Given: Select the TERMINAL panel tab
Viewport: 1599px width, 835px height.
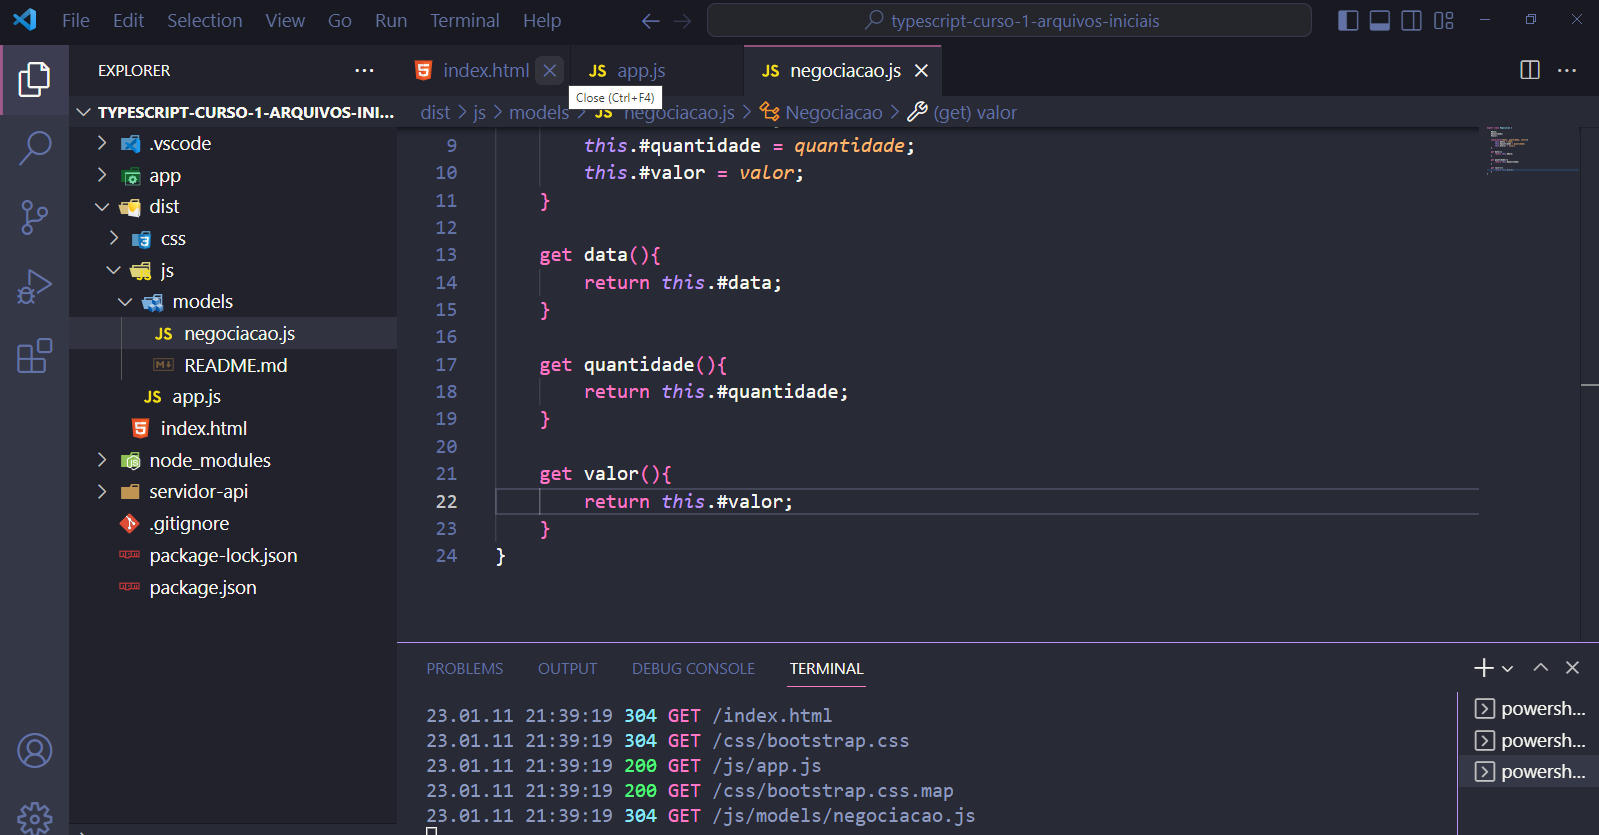Looking at the screenshot, I should click(x=826, y=669).
